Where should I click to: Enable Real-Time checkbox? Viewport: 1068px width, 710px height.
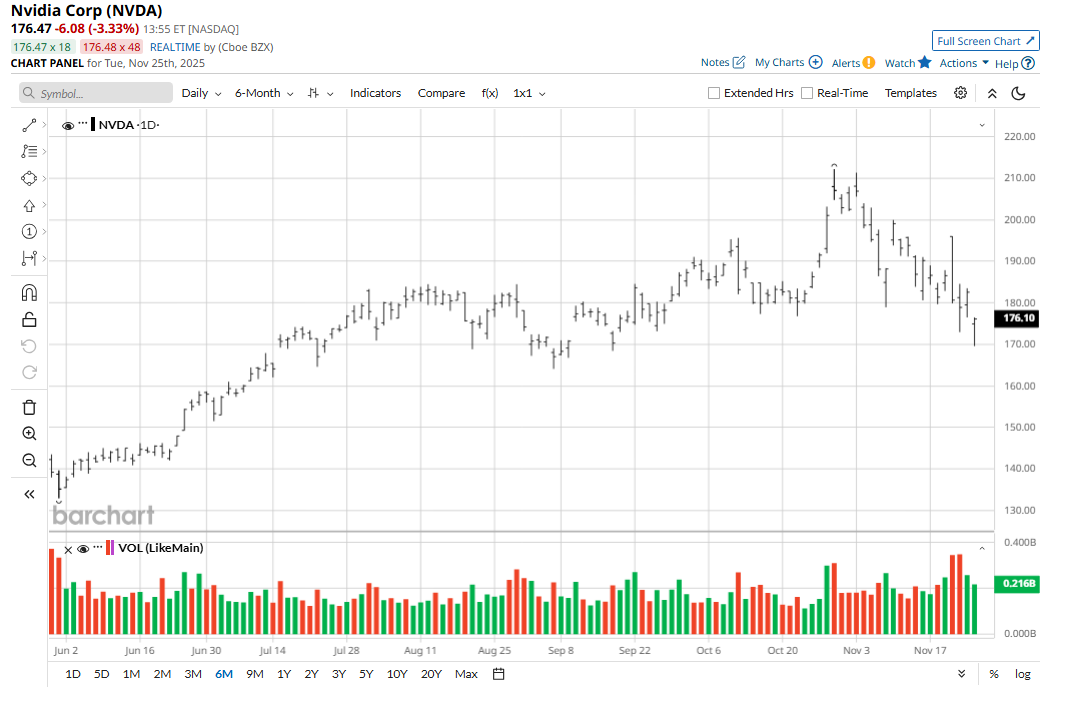click(807, 93)
